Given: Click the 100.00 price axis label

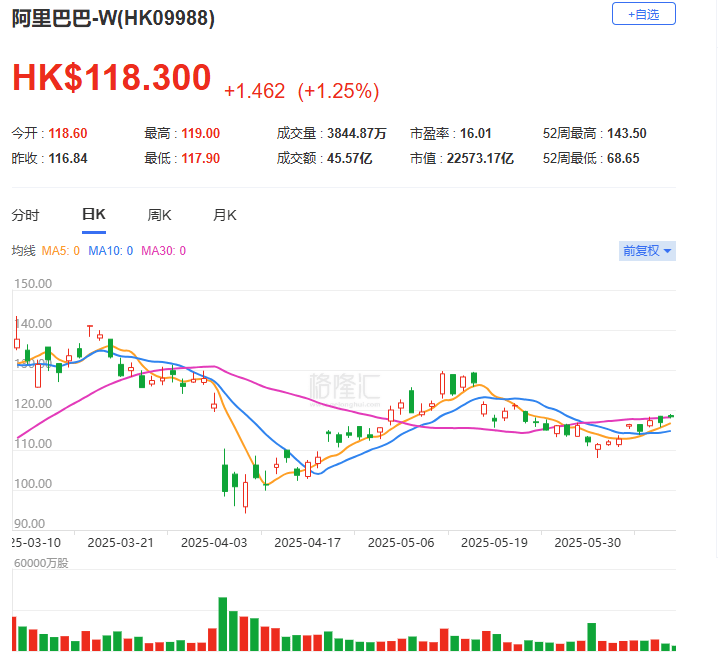Looking at the screenshot, I should (x=33, y=484).
